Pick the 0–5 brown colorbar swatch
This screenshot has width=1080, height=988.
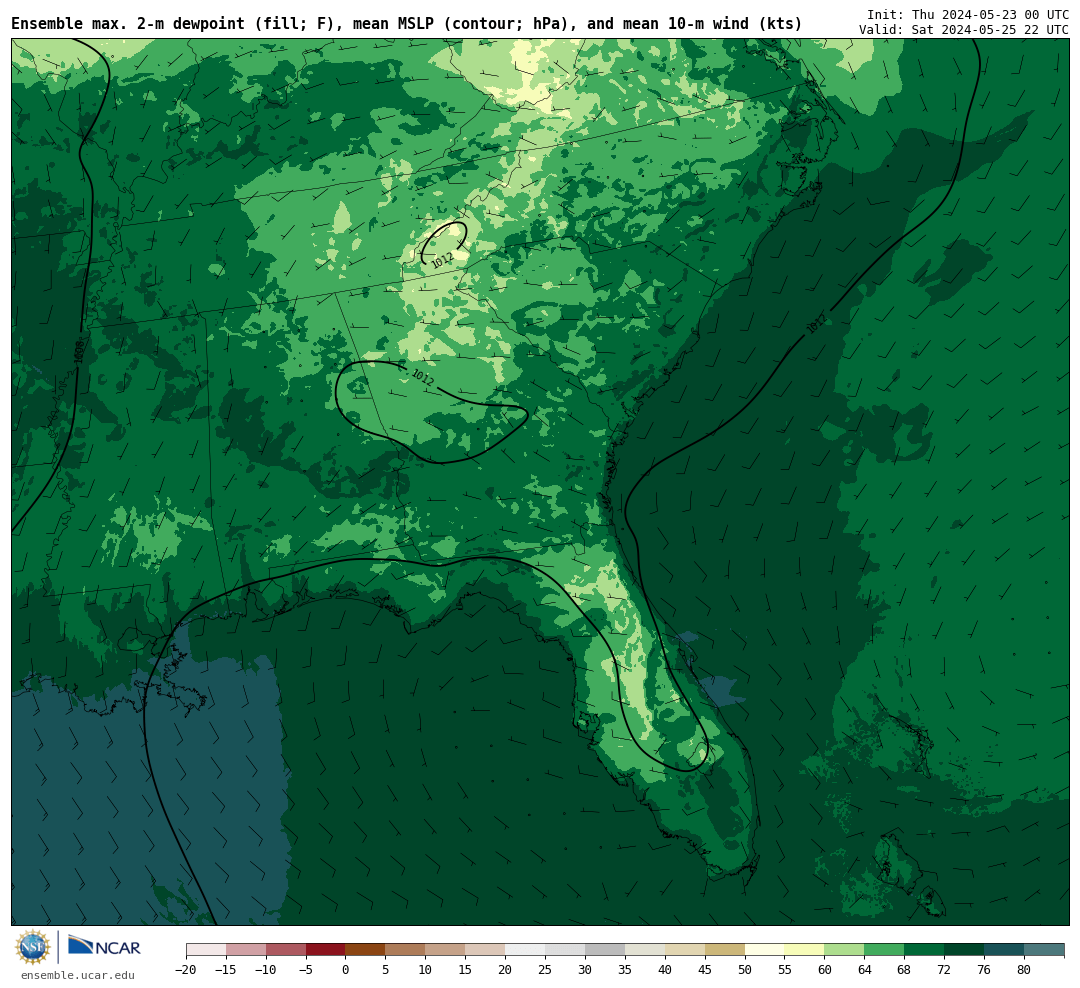click(x=365, y=950)
